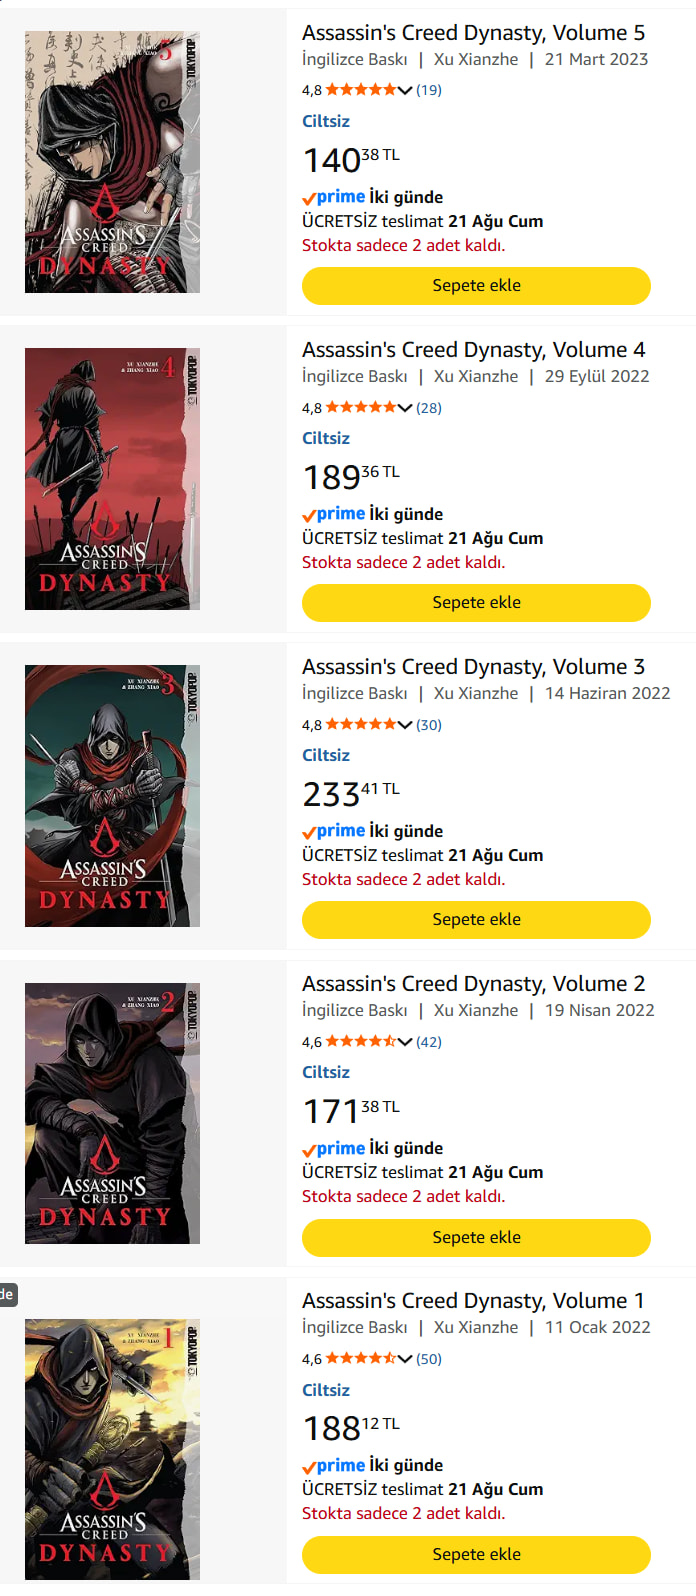This screenshot has width=696, height=1596.
Task: Click star rating icons for Volume 2
Action: point(361,1041)
